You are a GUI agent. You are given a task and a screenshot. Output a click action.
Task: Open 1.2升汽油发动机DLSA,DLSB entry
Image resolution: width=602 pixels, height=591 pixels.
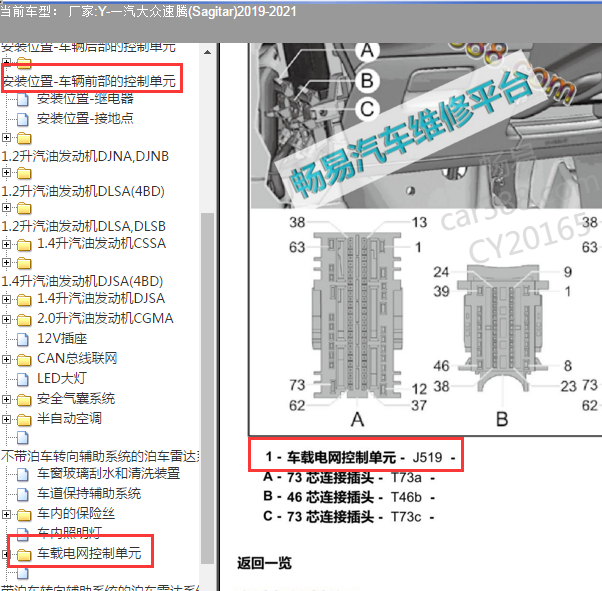click(x=83, y=226)
